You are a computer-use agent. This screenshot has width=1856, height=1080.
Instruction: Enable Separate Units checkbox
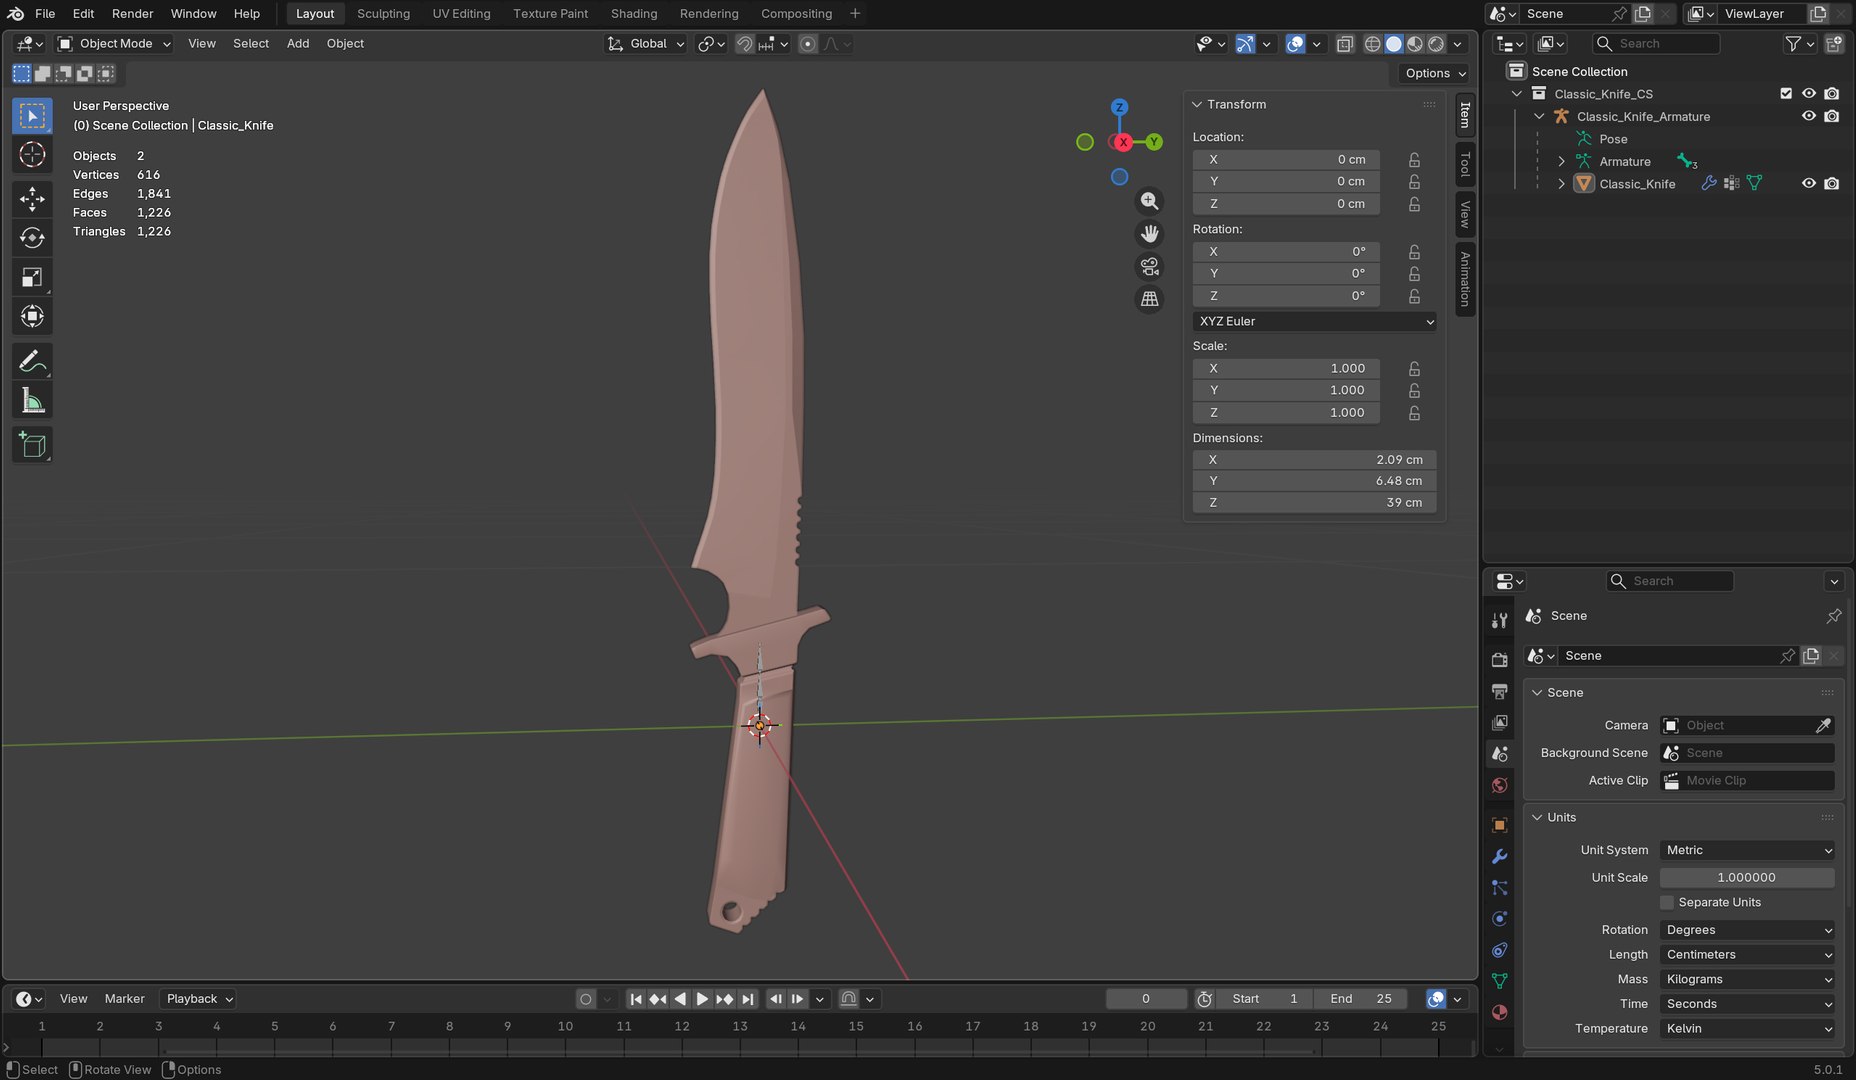(1667, 902)
